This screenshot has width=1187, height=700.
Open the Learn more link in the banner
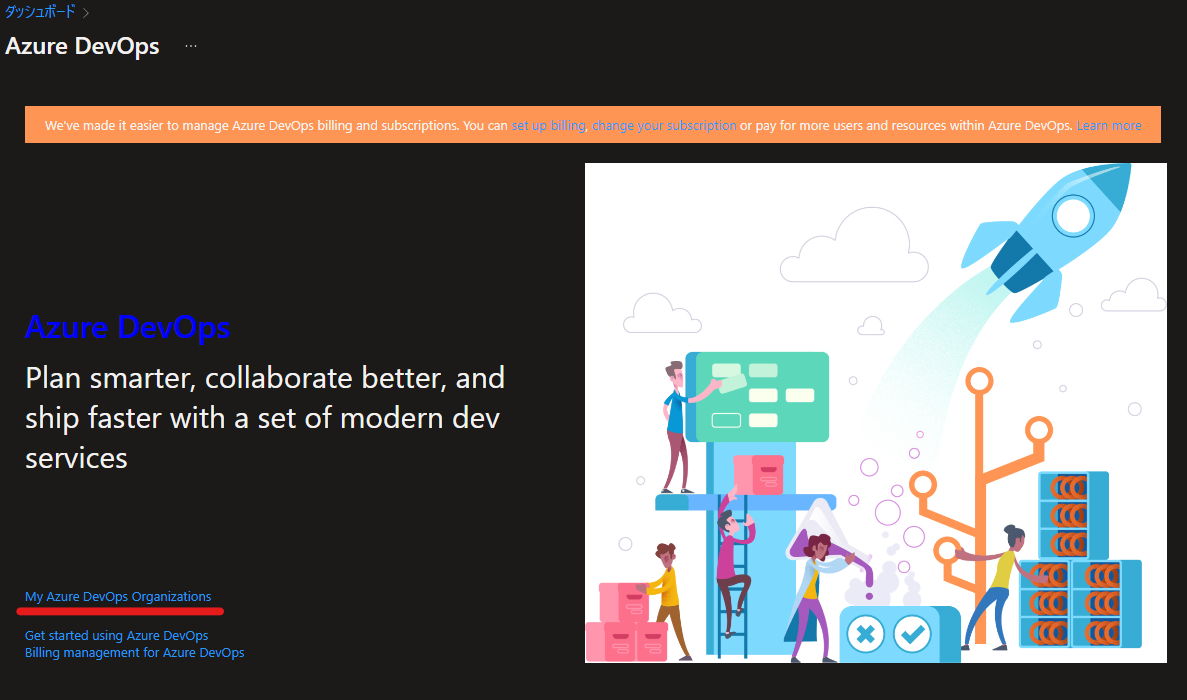coord(1109,125)
